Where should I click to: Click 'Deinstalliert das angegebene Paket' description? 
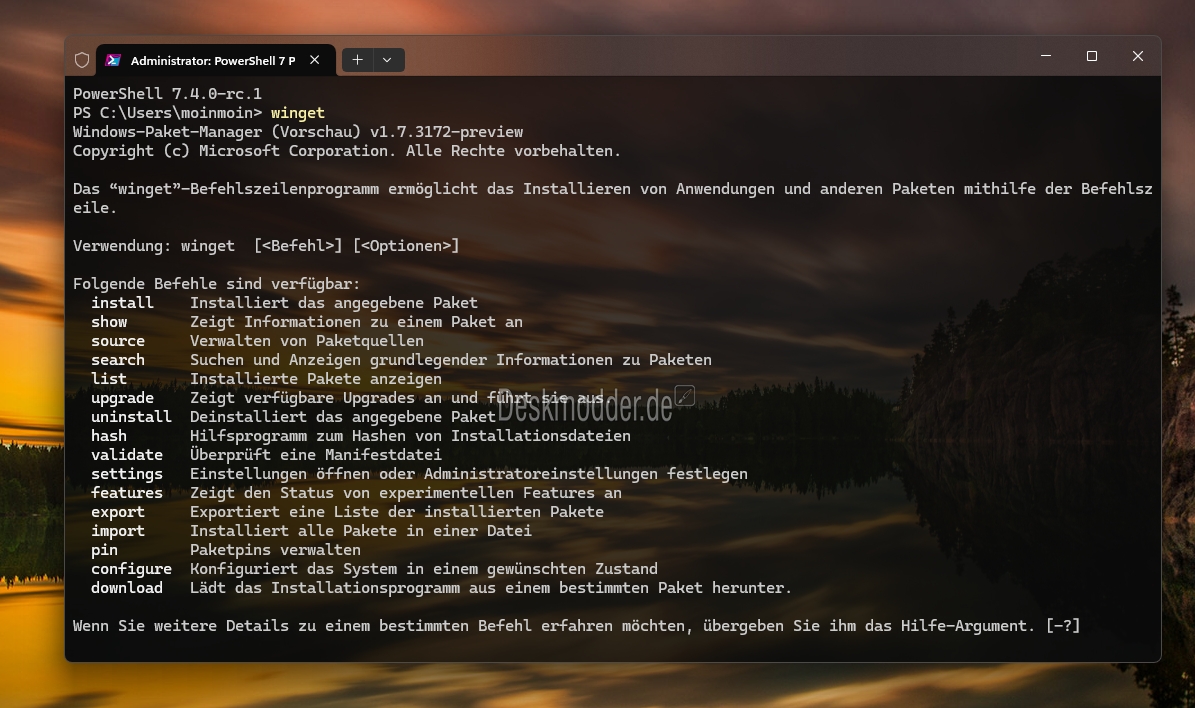click(343, 417)
